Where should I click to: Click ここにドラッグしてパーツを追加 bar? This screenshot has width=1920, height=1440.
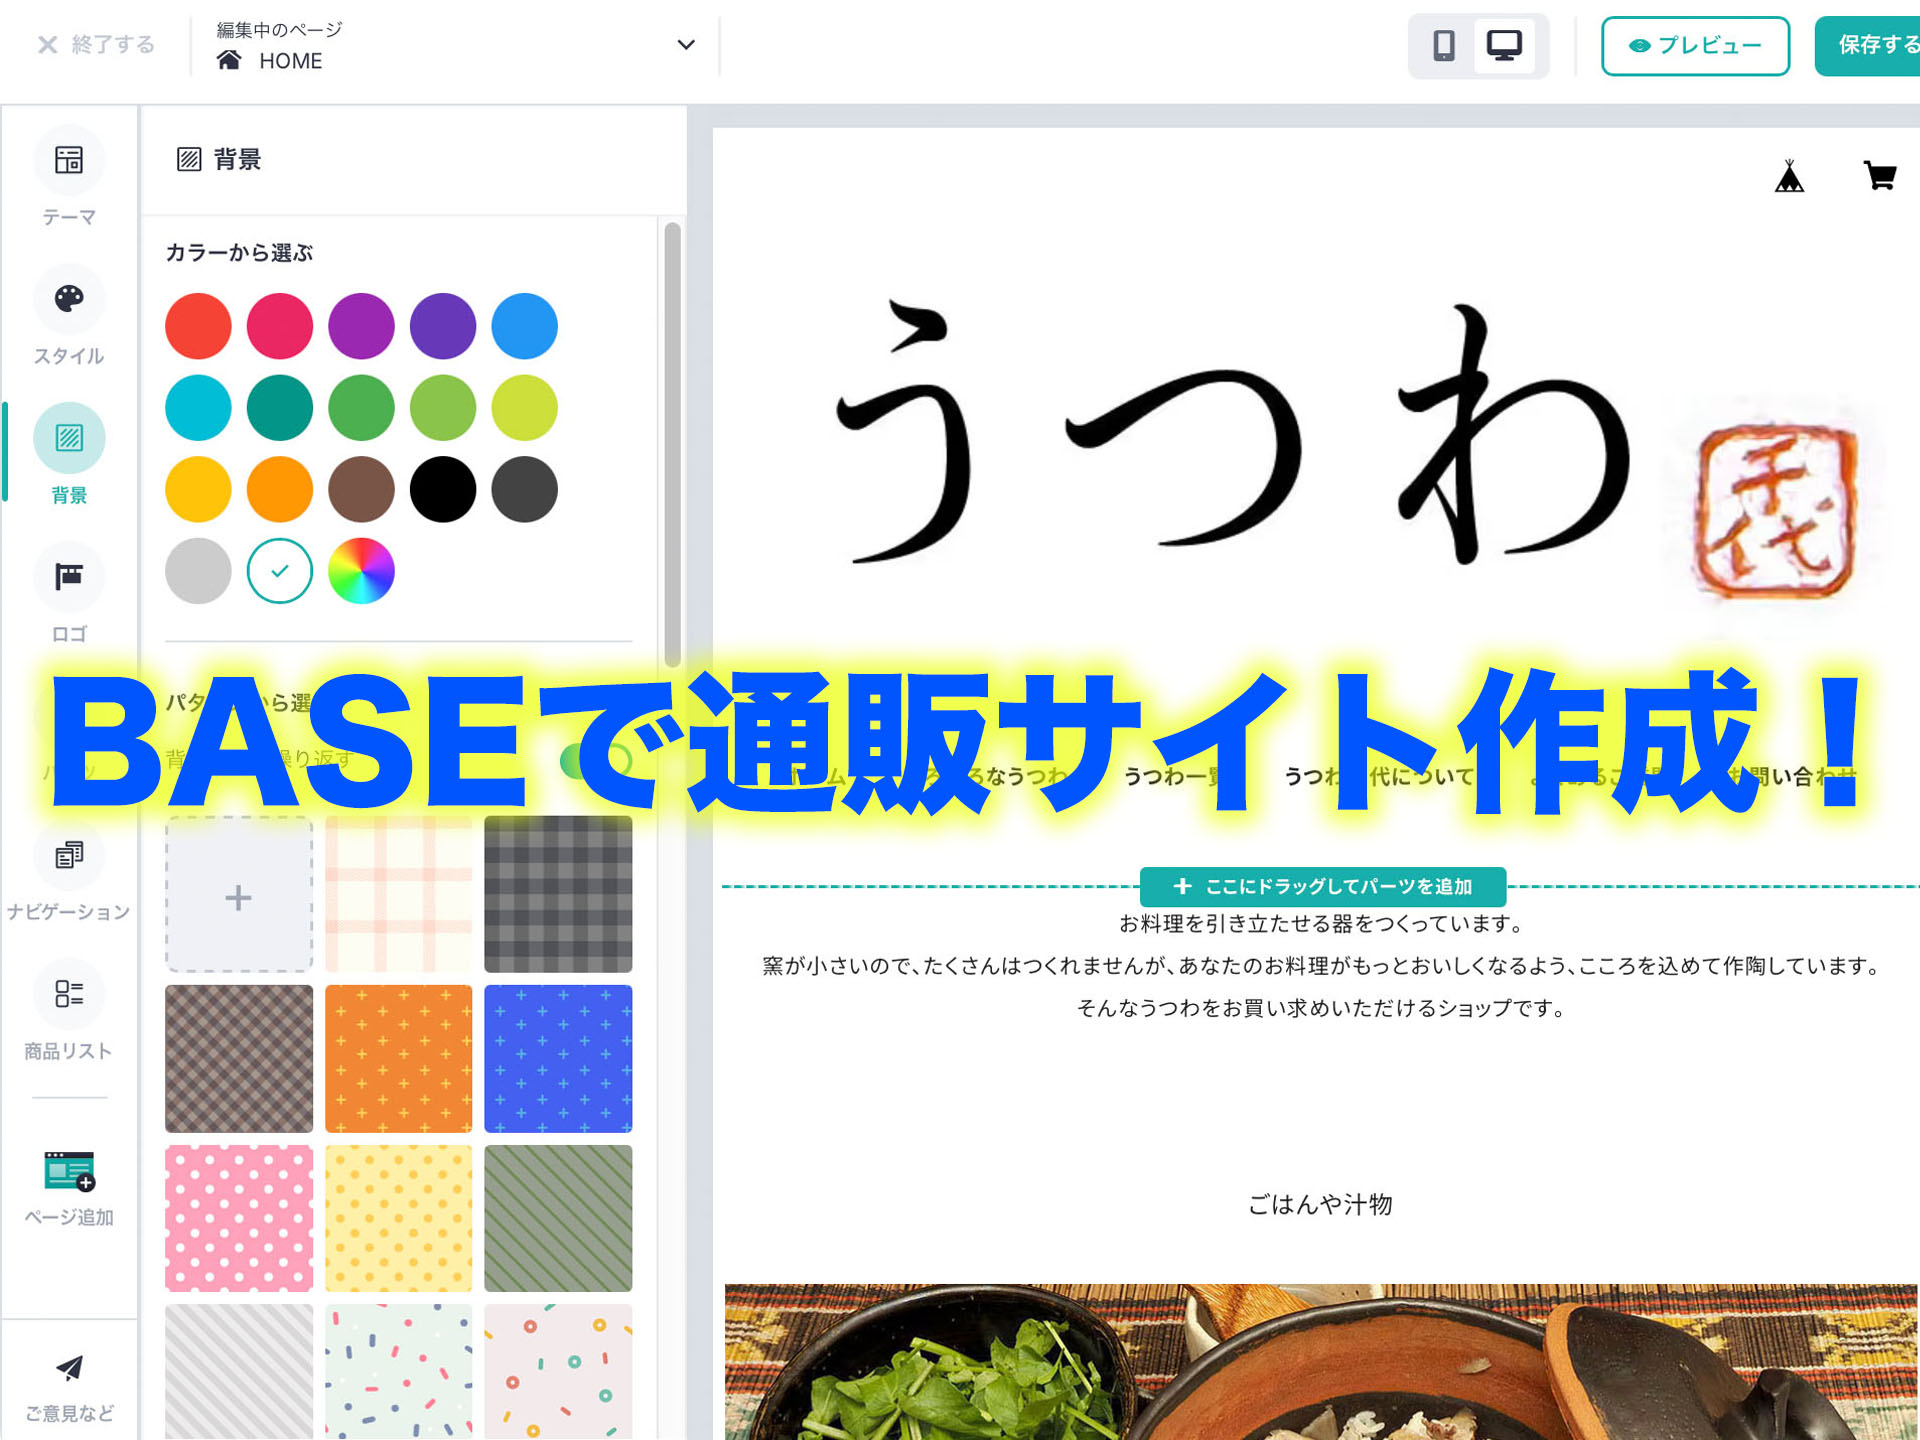pyautogui.click(x=1322, y=887)
